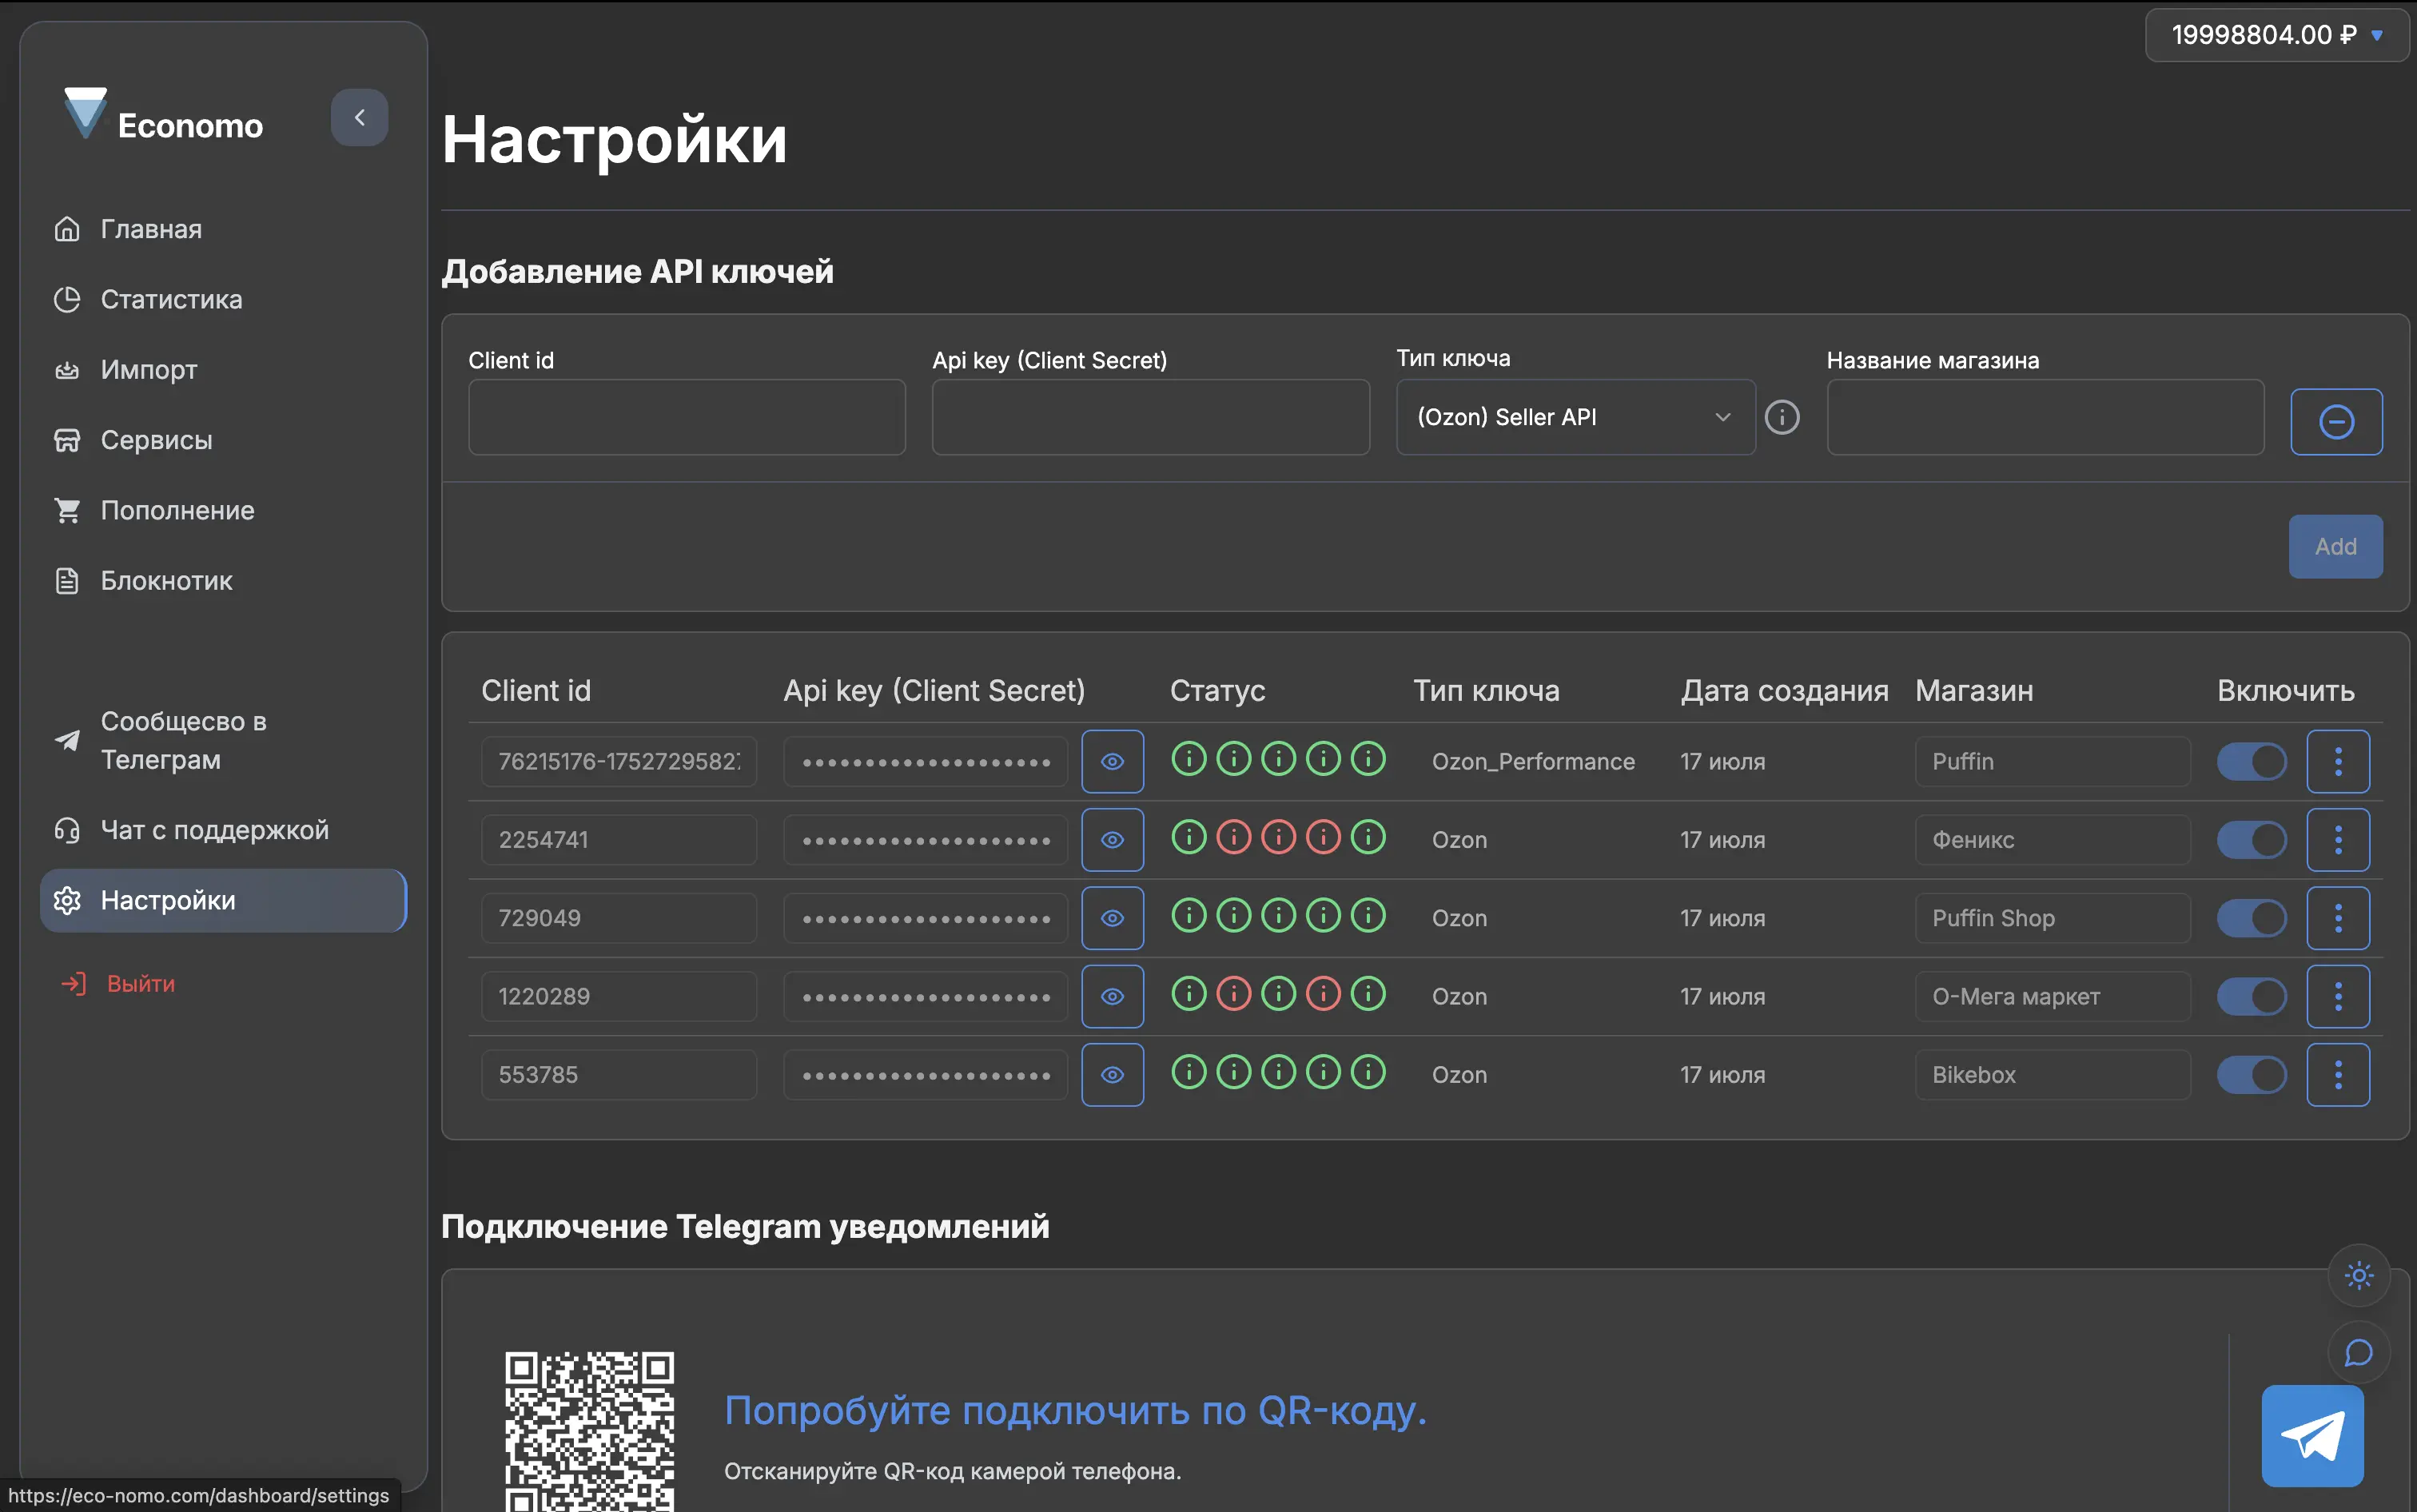
Task: Focus the Client id input in the add form
Action: pos(687,417)
